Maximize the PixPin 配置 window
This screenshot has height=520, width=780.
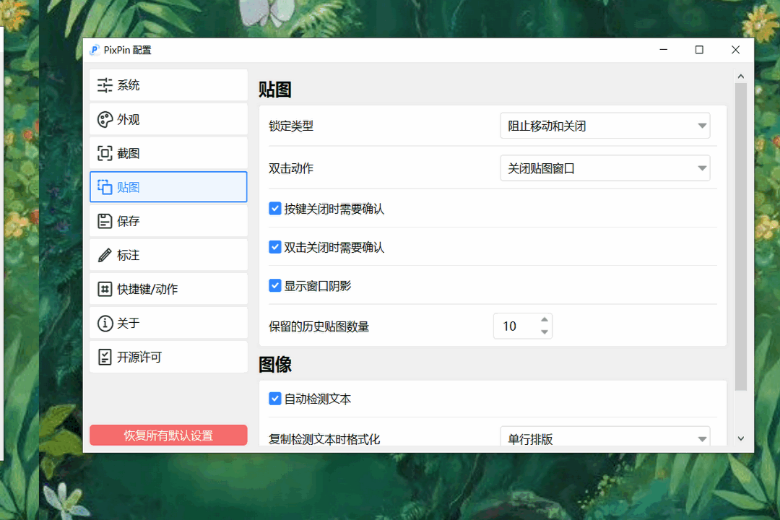point(699,50)
